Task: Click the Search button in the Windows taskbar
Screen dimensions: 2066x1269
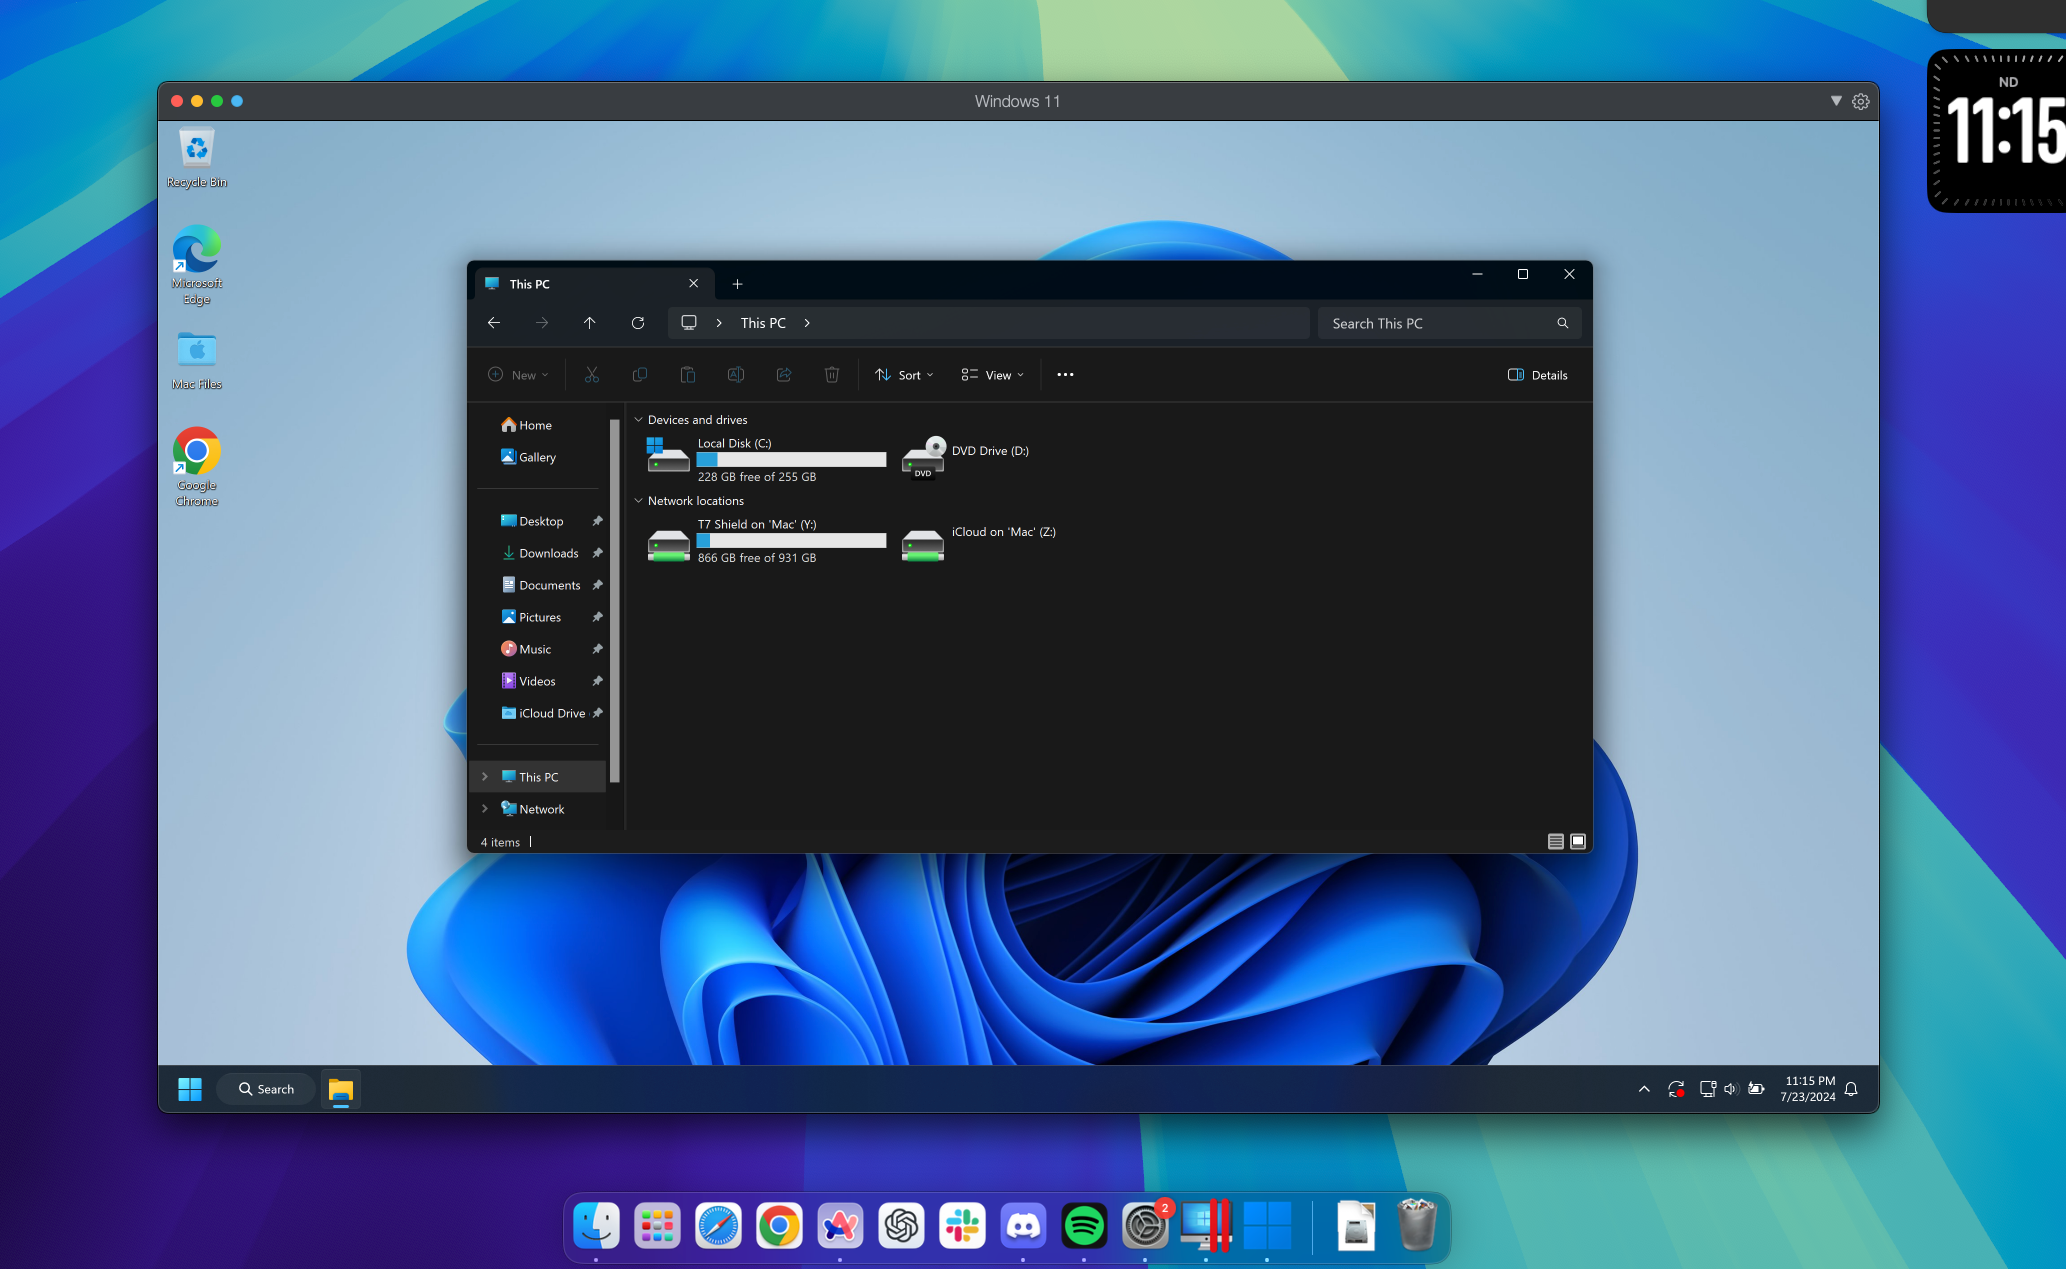Action: coord(265,1088)
